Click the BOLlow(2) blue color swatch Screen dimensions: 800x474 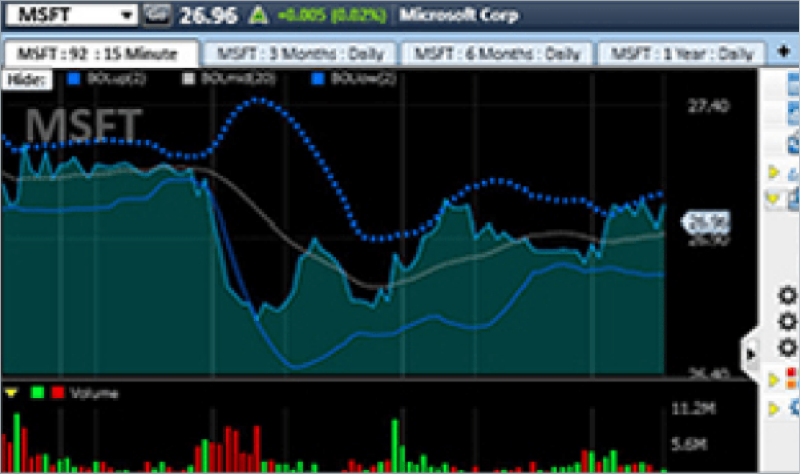coord(317,79)
